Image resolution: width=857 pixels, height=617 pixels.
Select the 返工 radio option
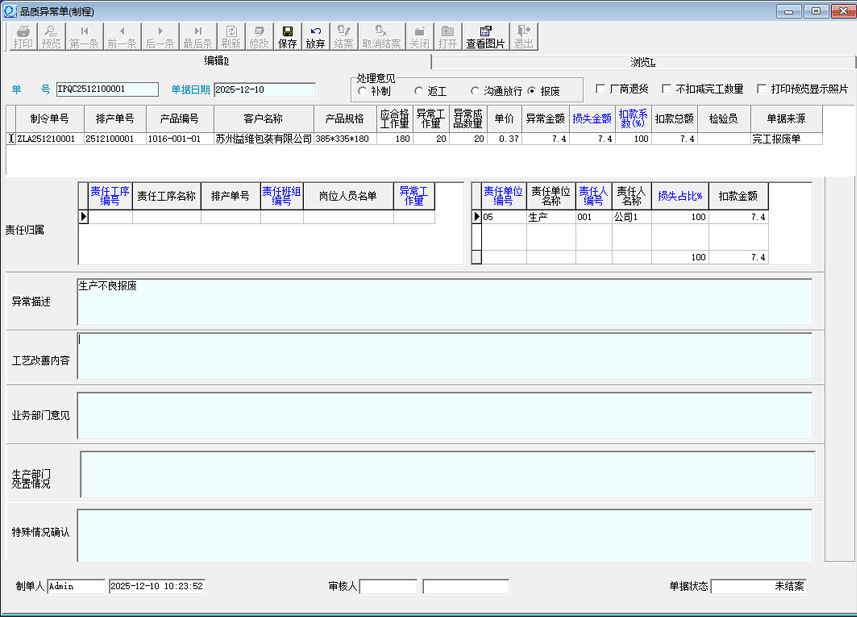(419, 91)
